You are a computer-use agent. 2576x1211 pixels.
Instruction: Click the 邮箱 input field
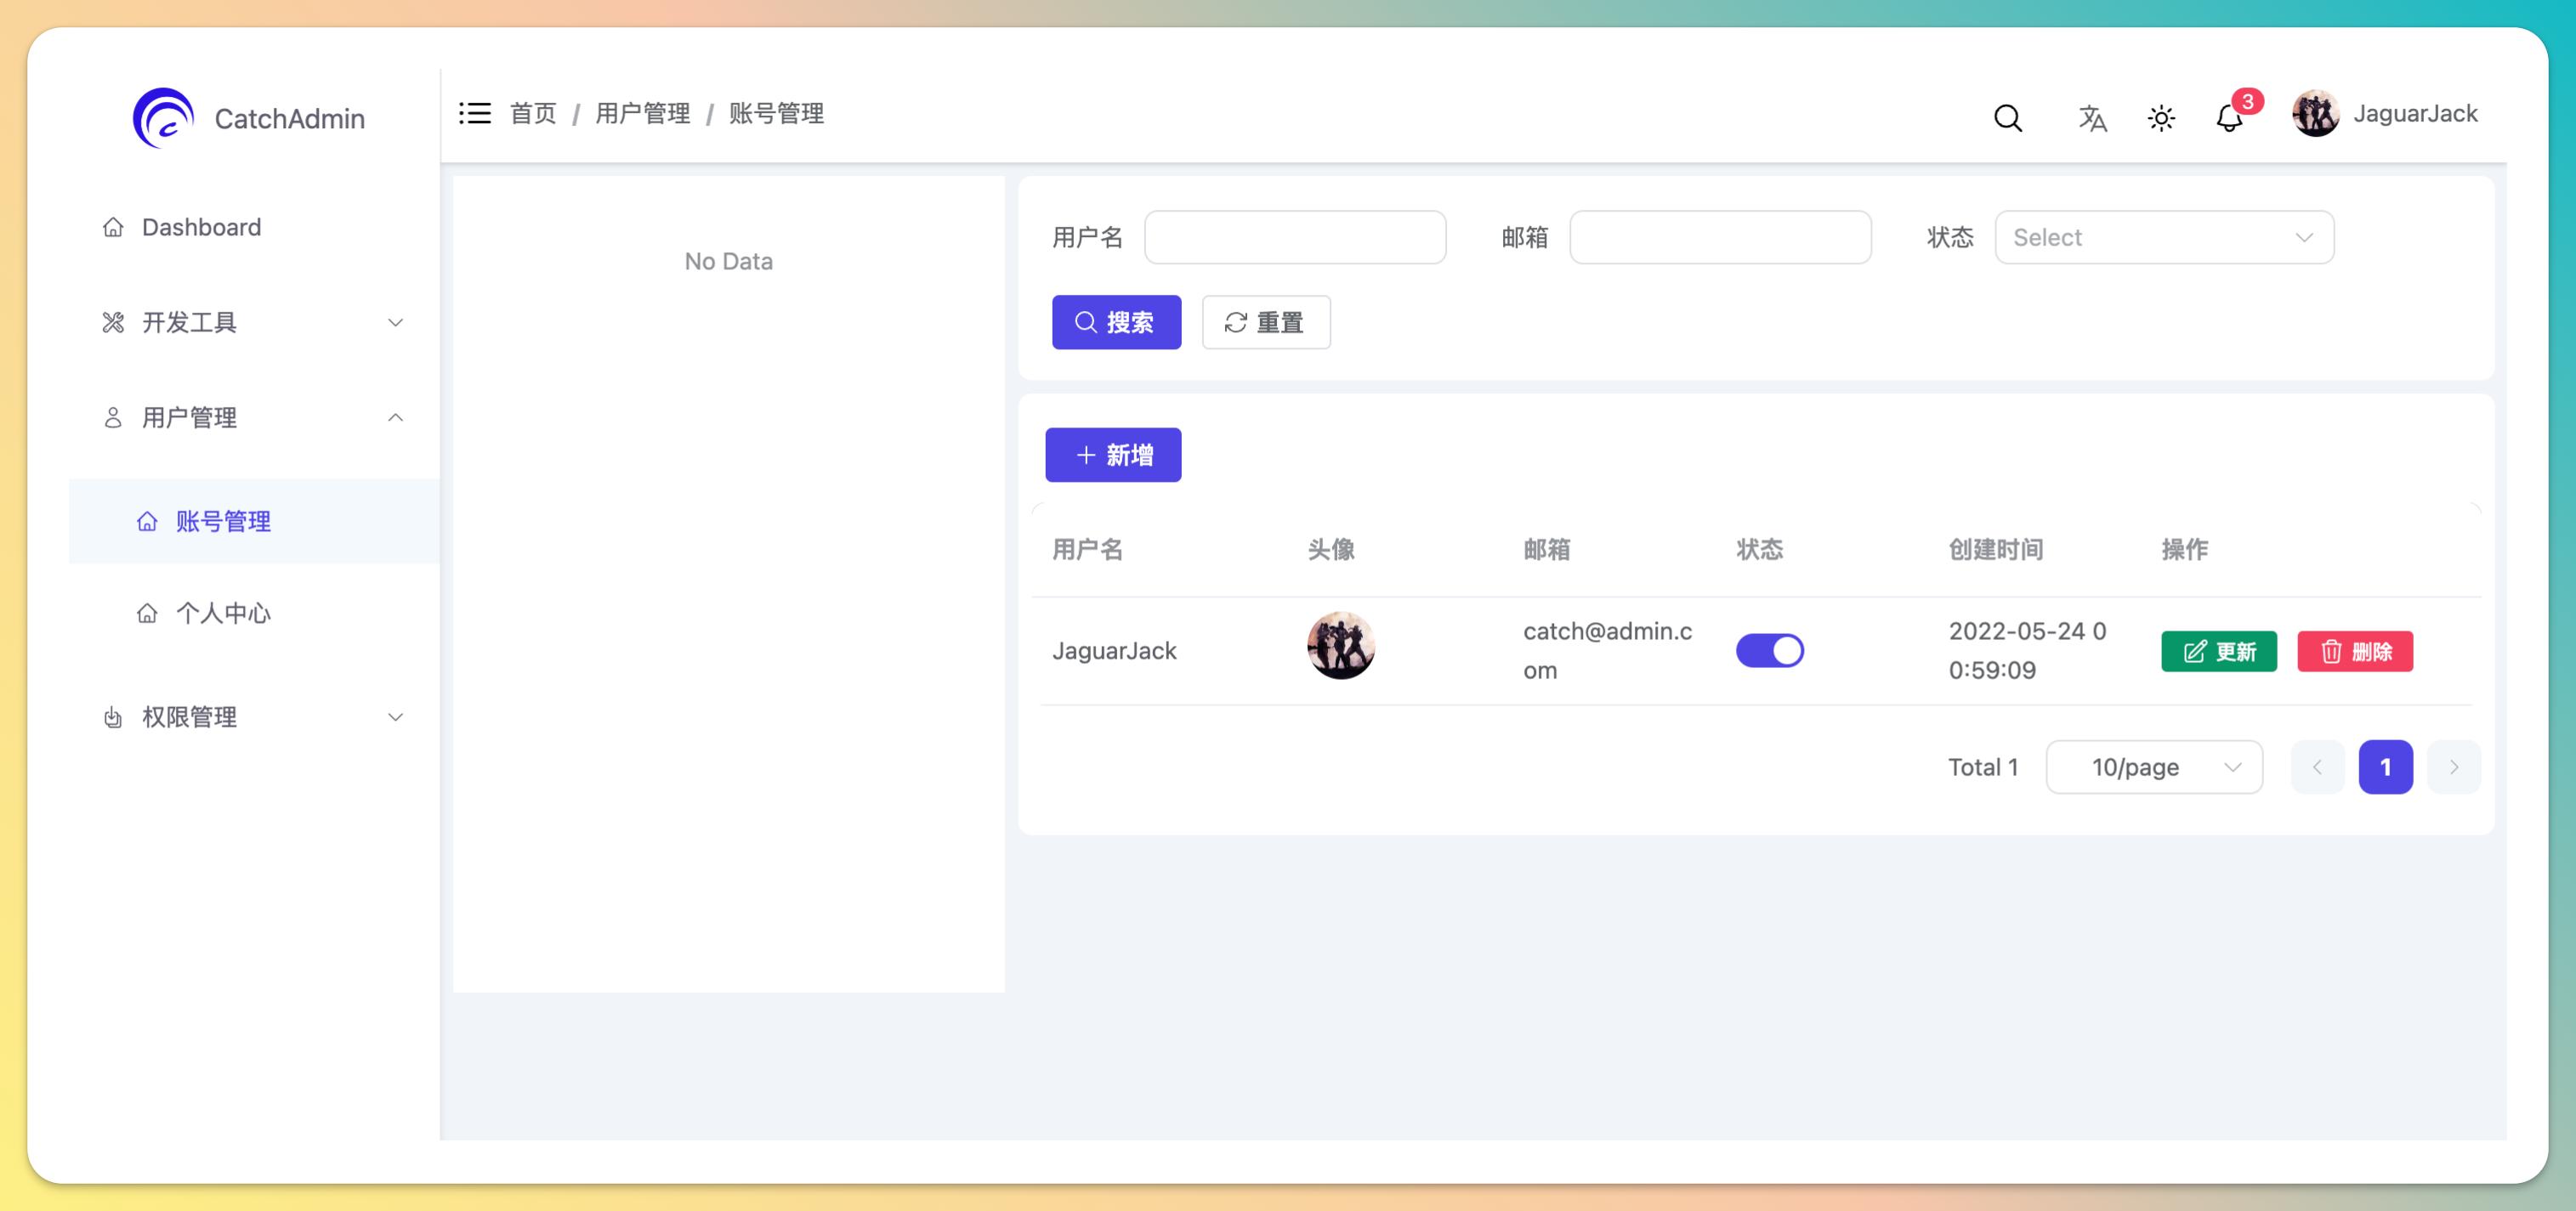point(1720,237)
